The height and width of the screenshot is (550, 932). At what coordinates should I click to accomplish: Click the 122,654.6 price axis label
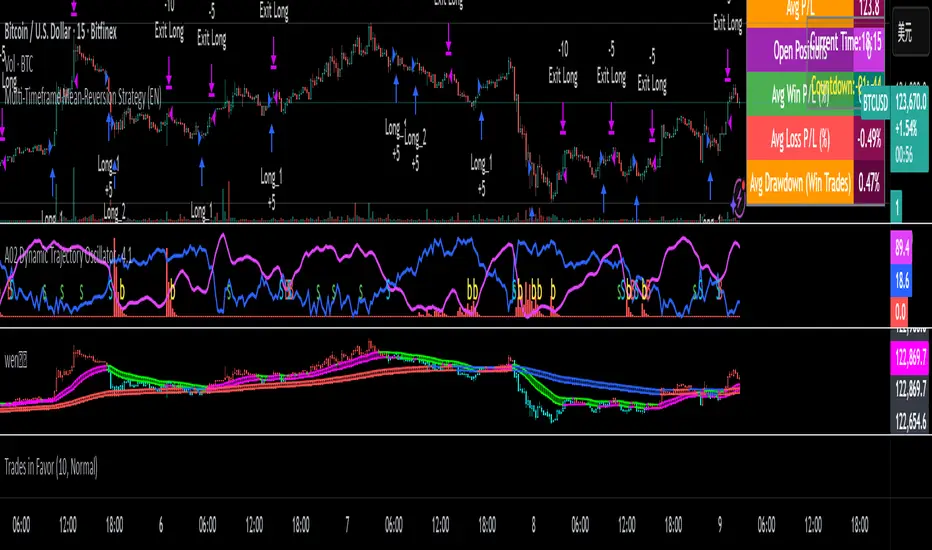[x=910, y=421]
